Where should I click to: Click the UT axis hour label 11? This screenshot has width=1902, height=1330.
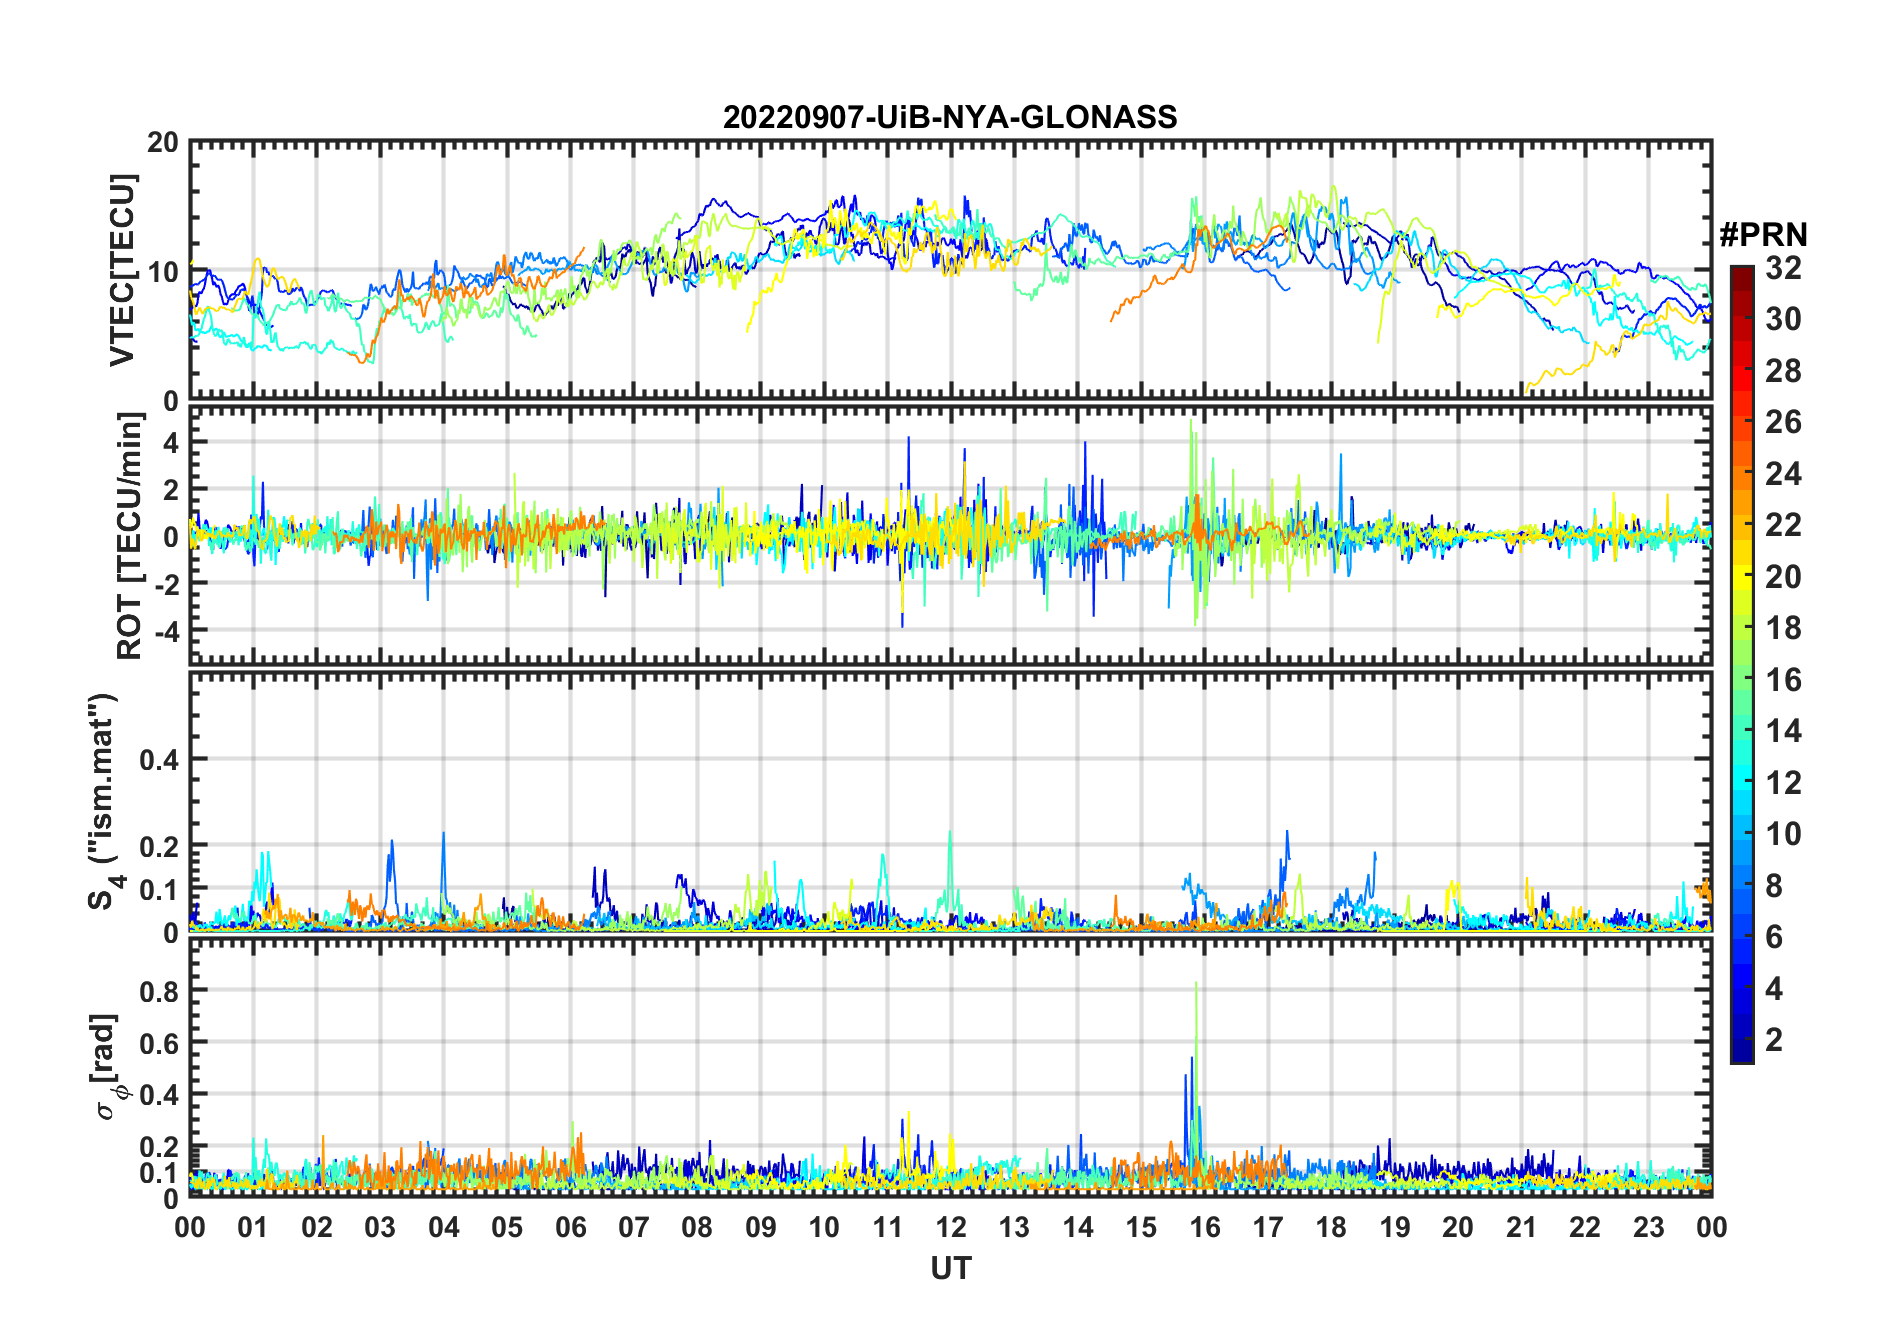click(888, 1227)
